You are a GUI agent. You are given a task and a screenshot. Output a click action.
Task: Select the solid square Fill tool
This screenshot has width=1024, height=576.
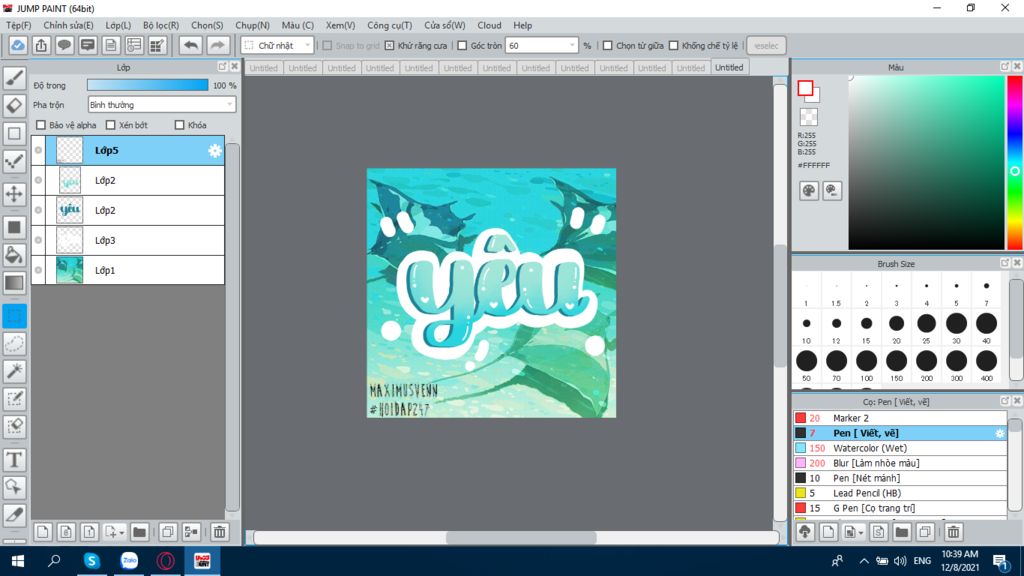click(x=14, y=227)
